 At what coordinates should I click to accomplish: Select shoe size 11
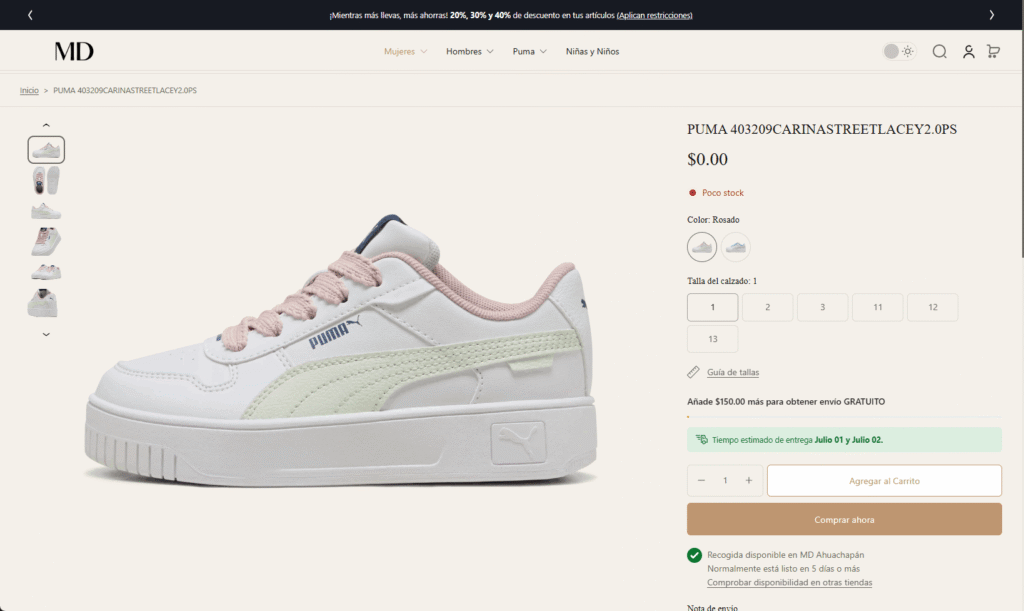coord(878,307)
